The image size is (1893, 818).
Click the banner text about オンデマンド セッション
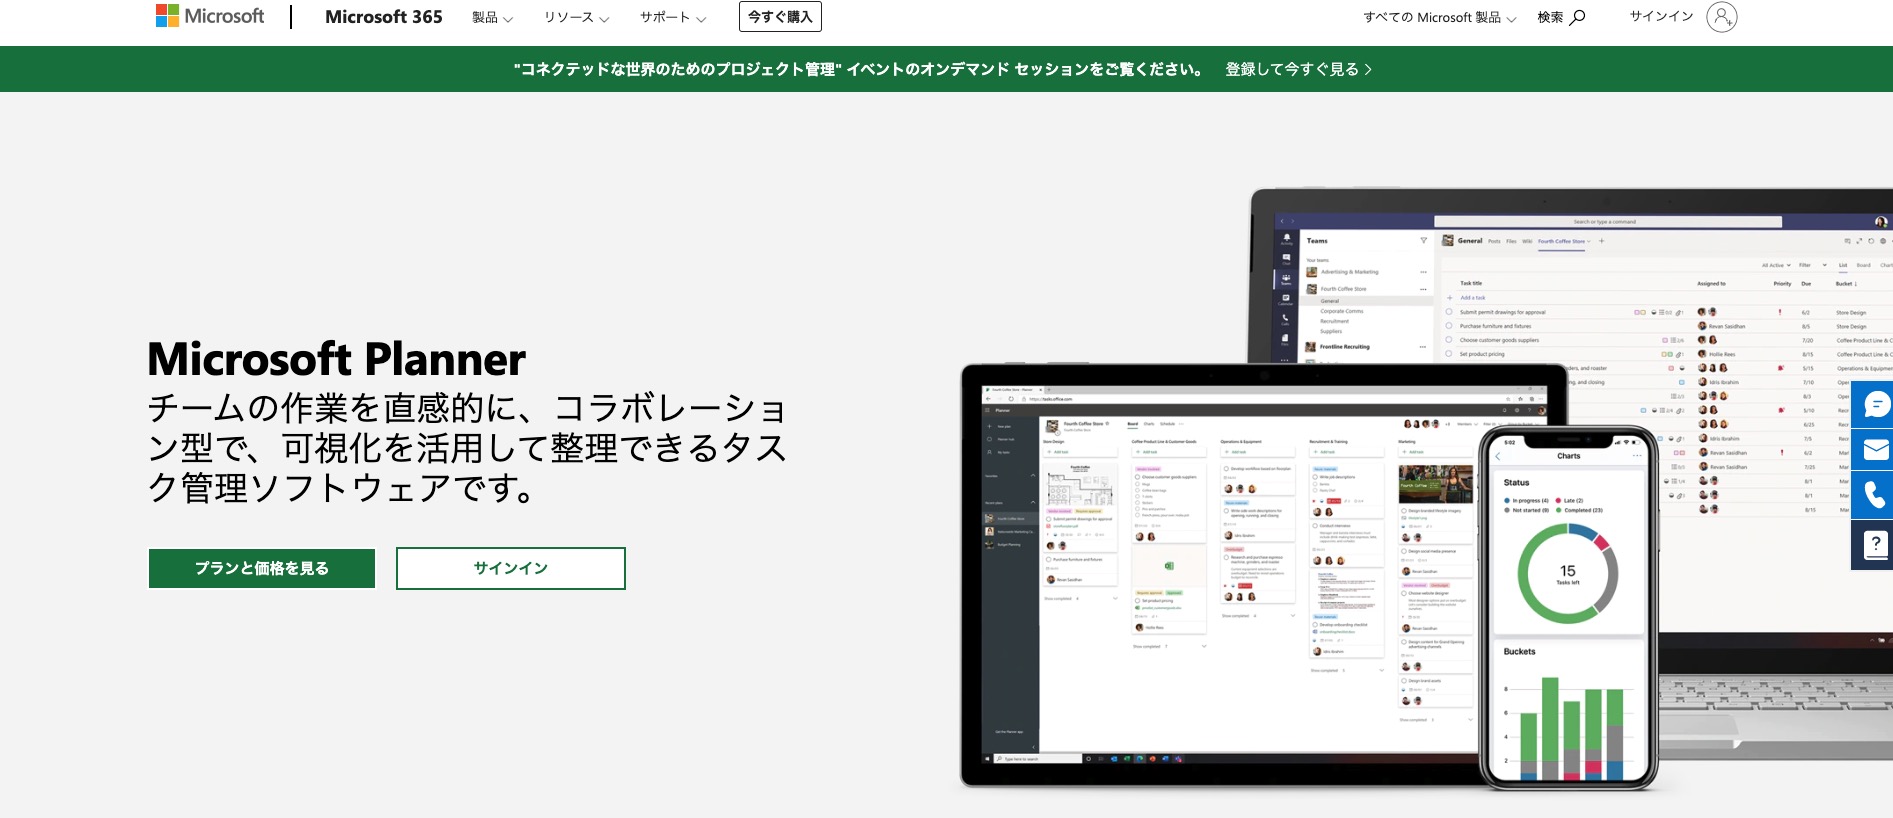pos(858,69)
